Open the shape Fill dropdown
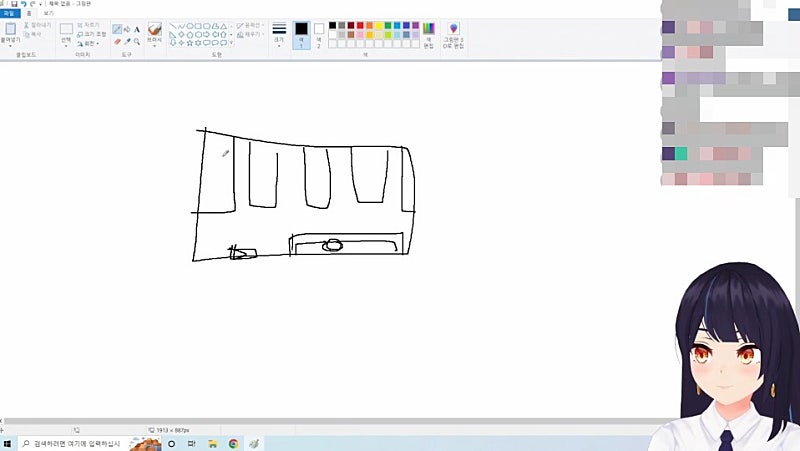The image size is (800, 451). (x=250, y=34)
